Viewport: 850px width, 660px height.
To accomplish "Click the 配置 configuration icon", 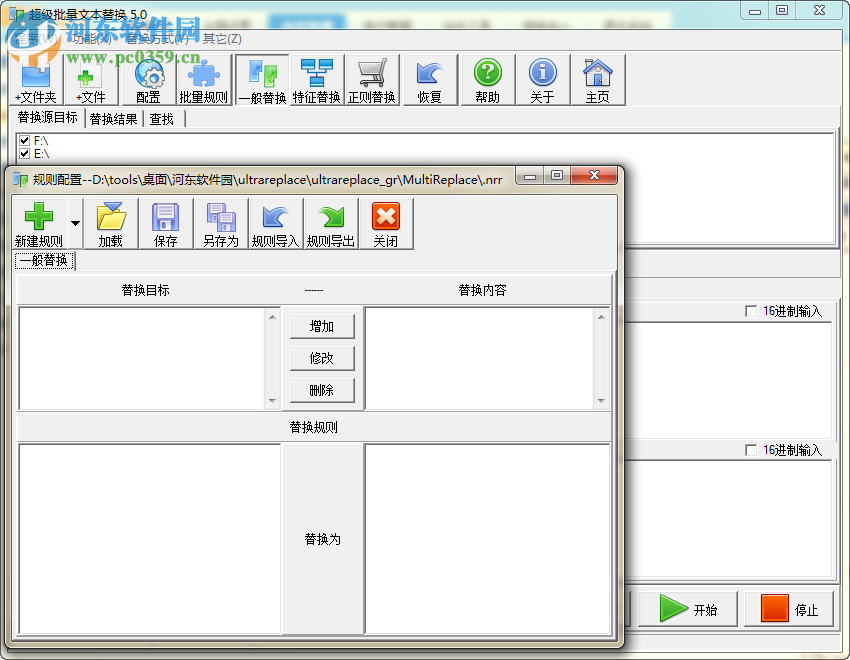I will pyautogui.click(x=148, y=79).
